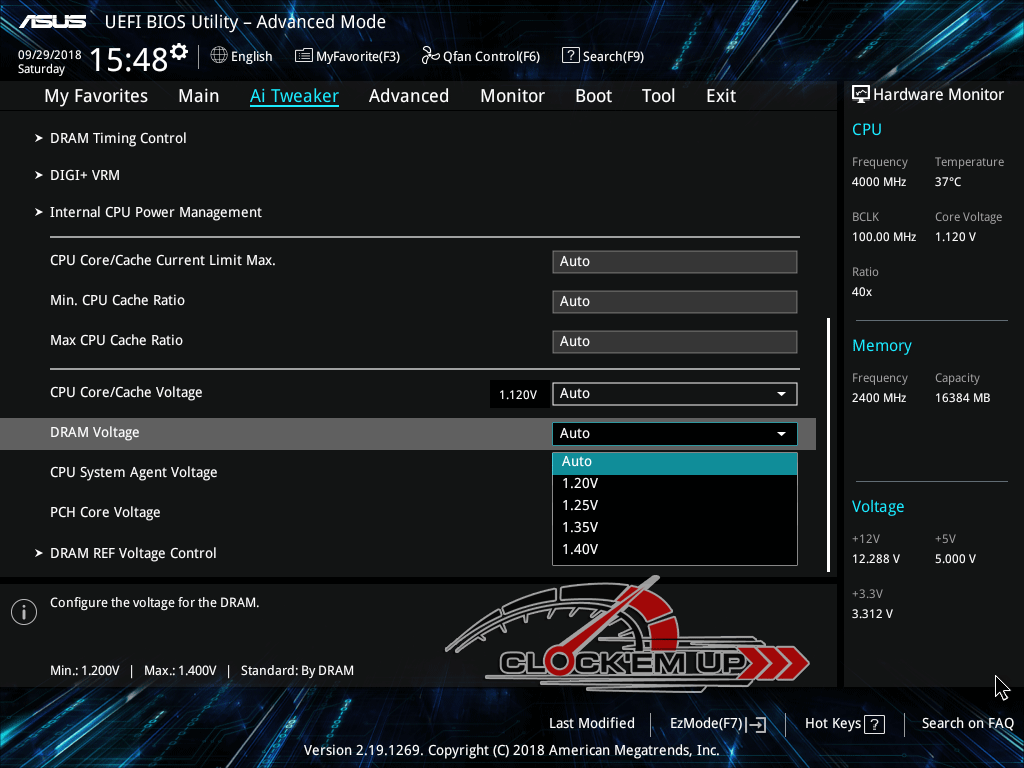Click the info icon beside the description

click(24, 612)
